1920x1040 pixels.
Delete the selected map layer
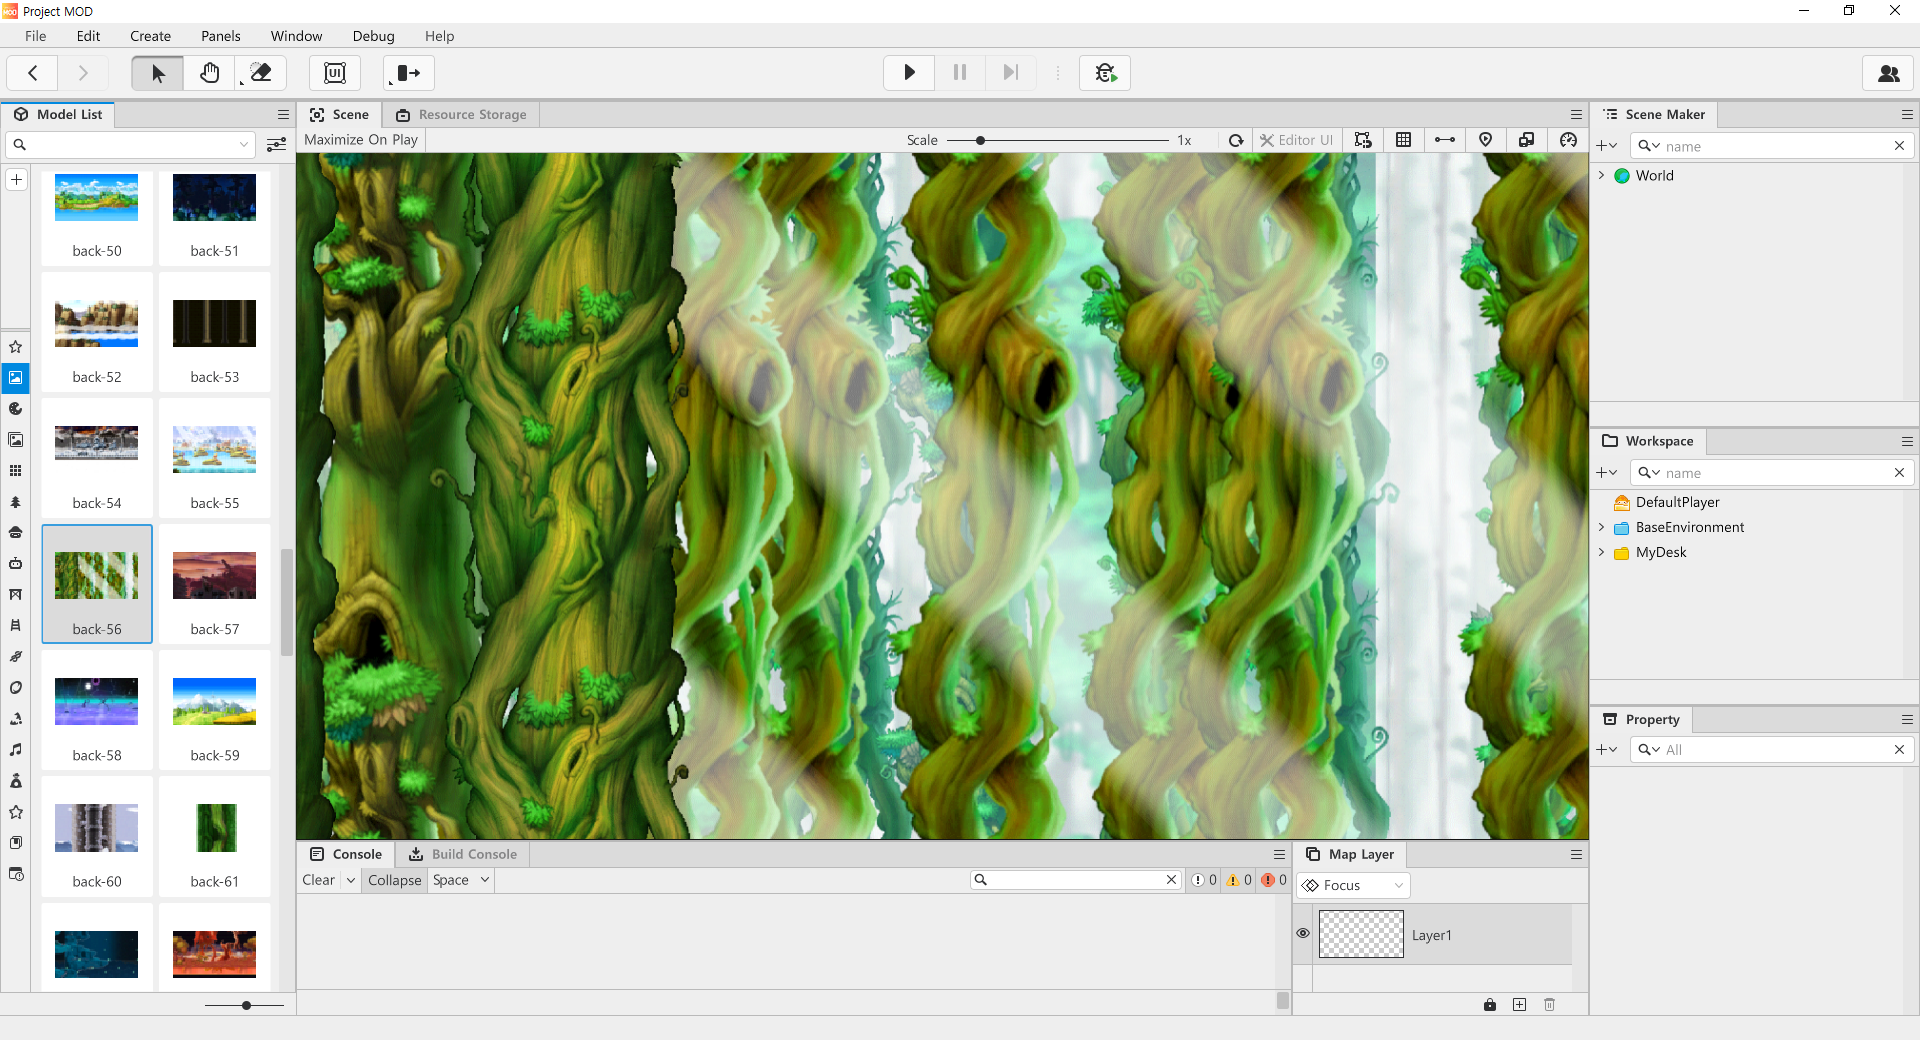(1550, 1005)
